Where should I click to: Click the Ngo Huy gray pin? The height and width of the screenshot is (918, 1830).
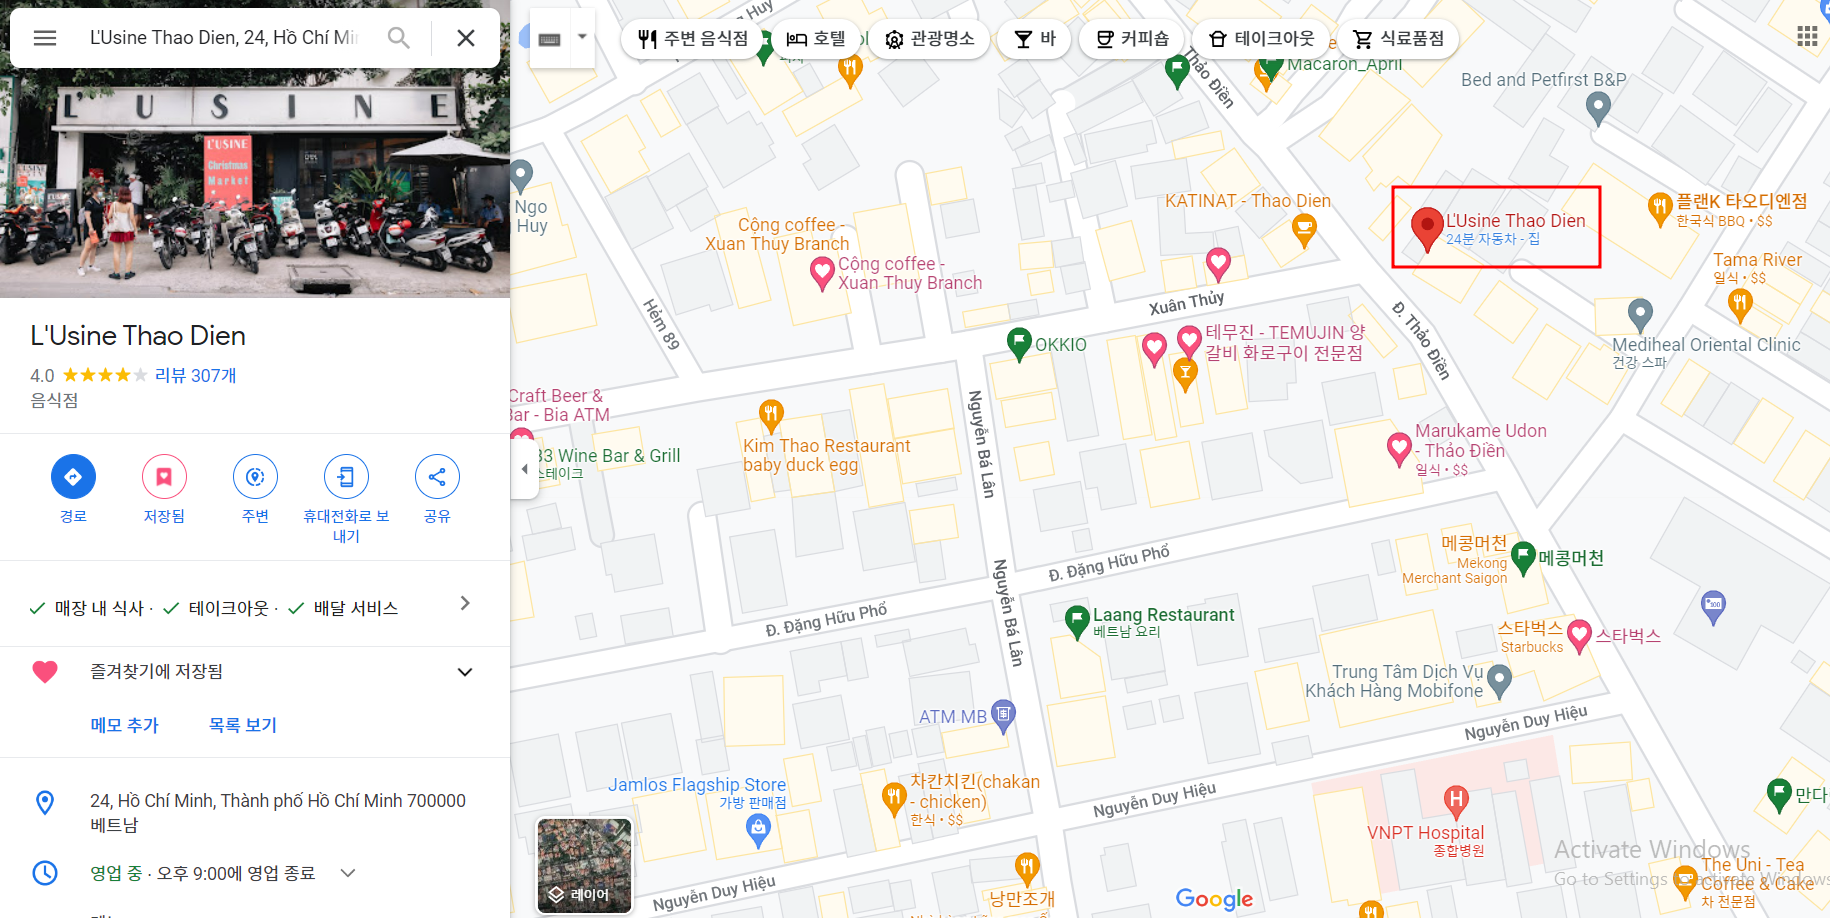521,177
